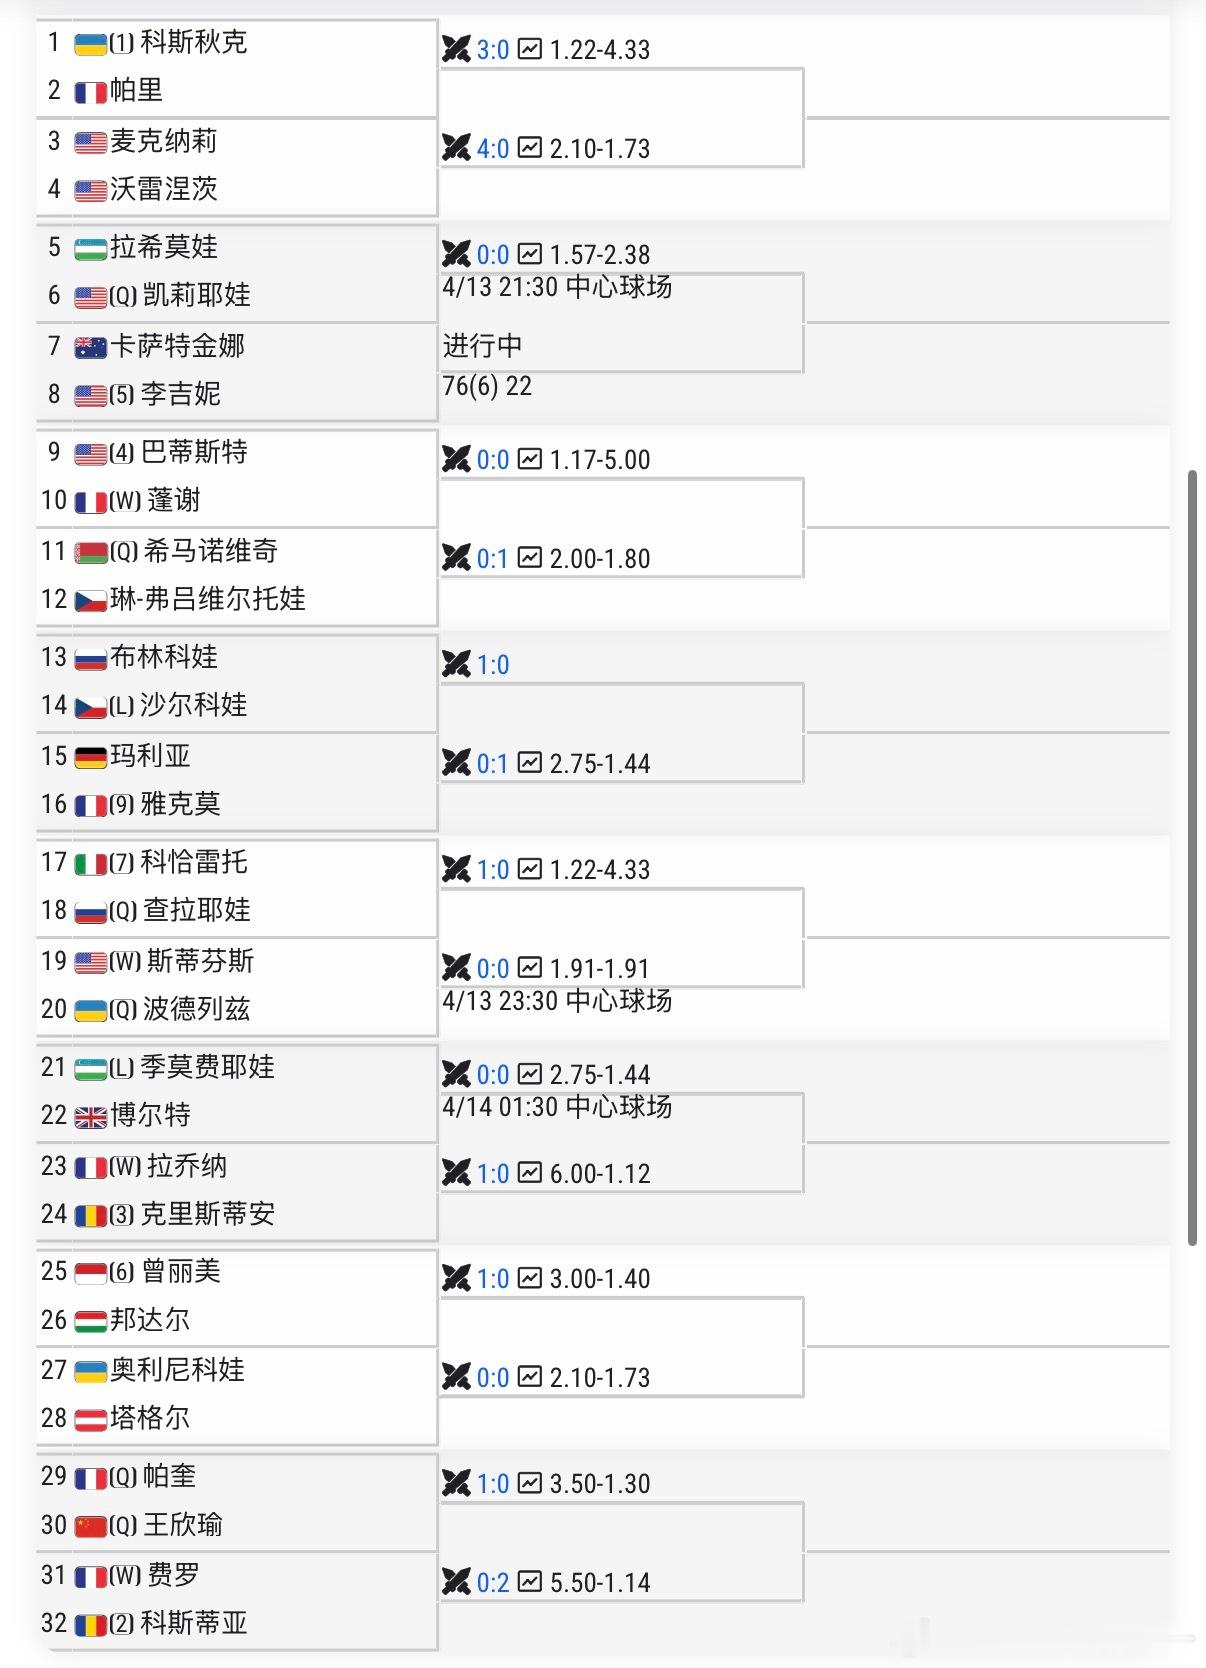Click Ukraine flag beside 科斯秋克

90,44
